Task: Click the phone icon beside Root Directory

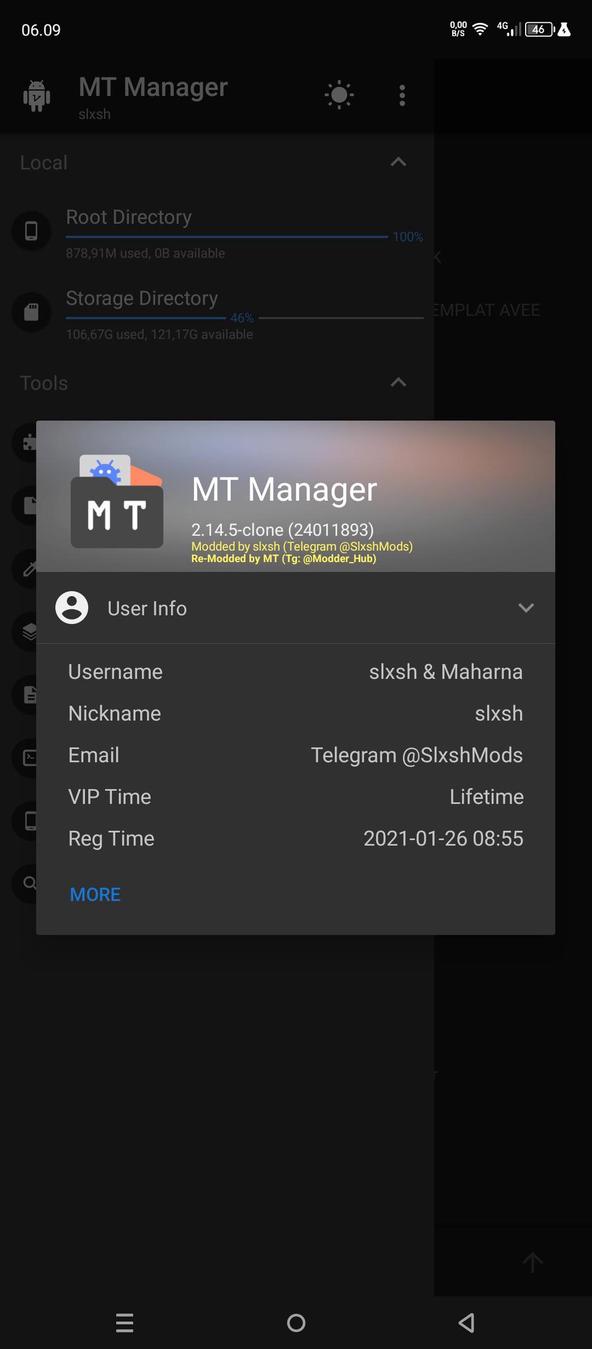Action: pyautogui.click(x=31, y=231)
